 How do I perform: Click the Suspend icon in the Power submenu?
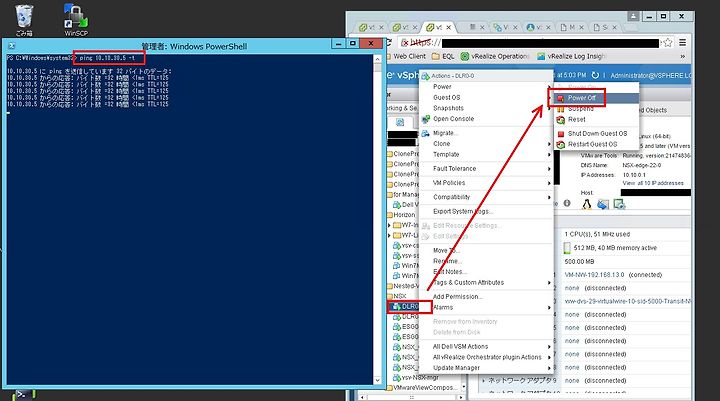coord(560,109)
